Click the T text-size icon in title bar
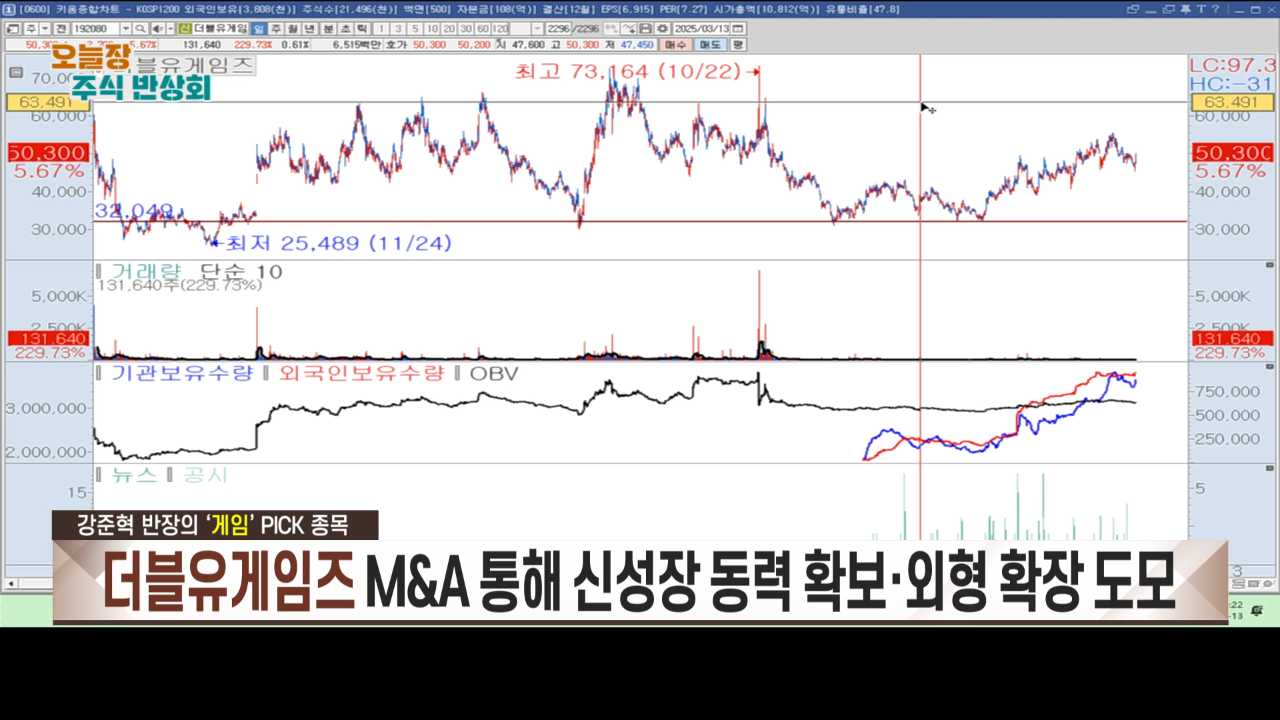This screenshot has height=720, width=1280. [1201, 9]
